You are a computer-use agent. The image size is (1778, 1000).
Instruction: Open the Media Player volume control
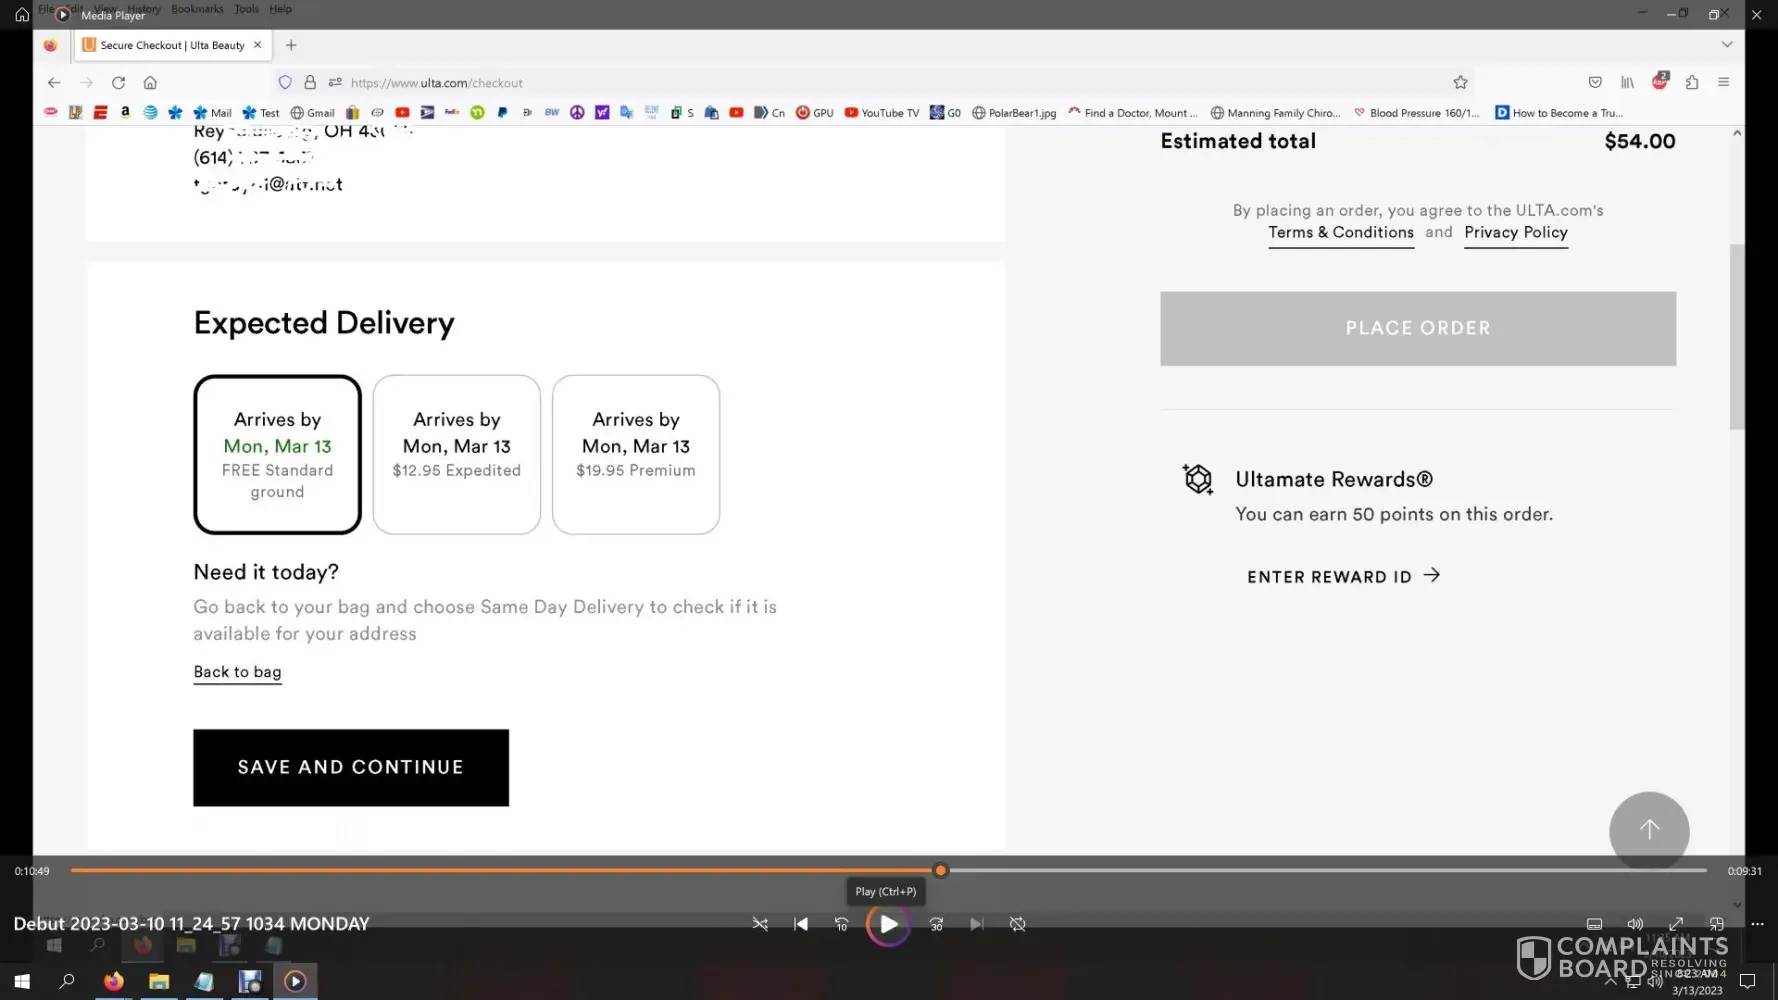(x=1635, y=924)
